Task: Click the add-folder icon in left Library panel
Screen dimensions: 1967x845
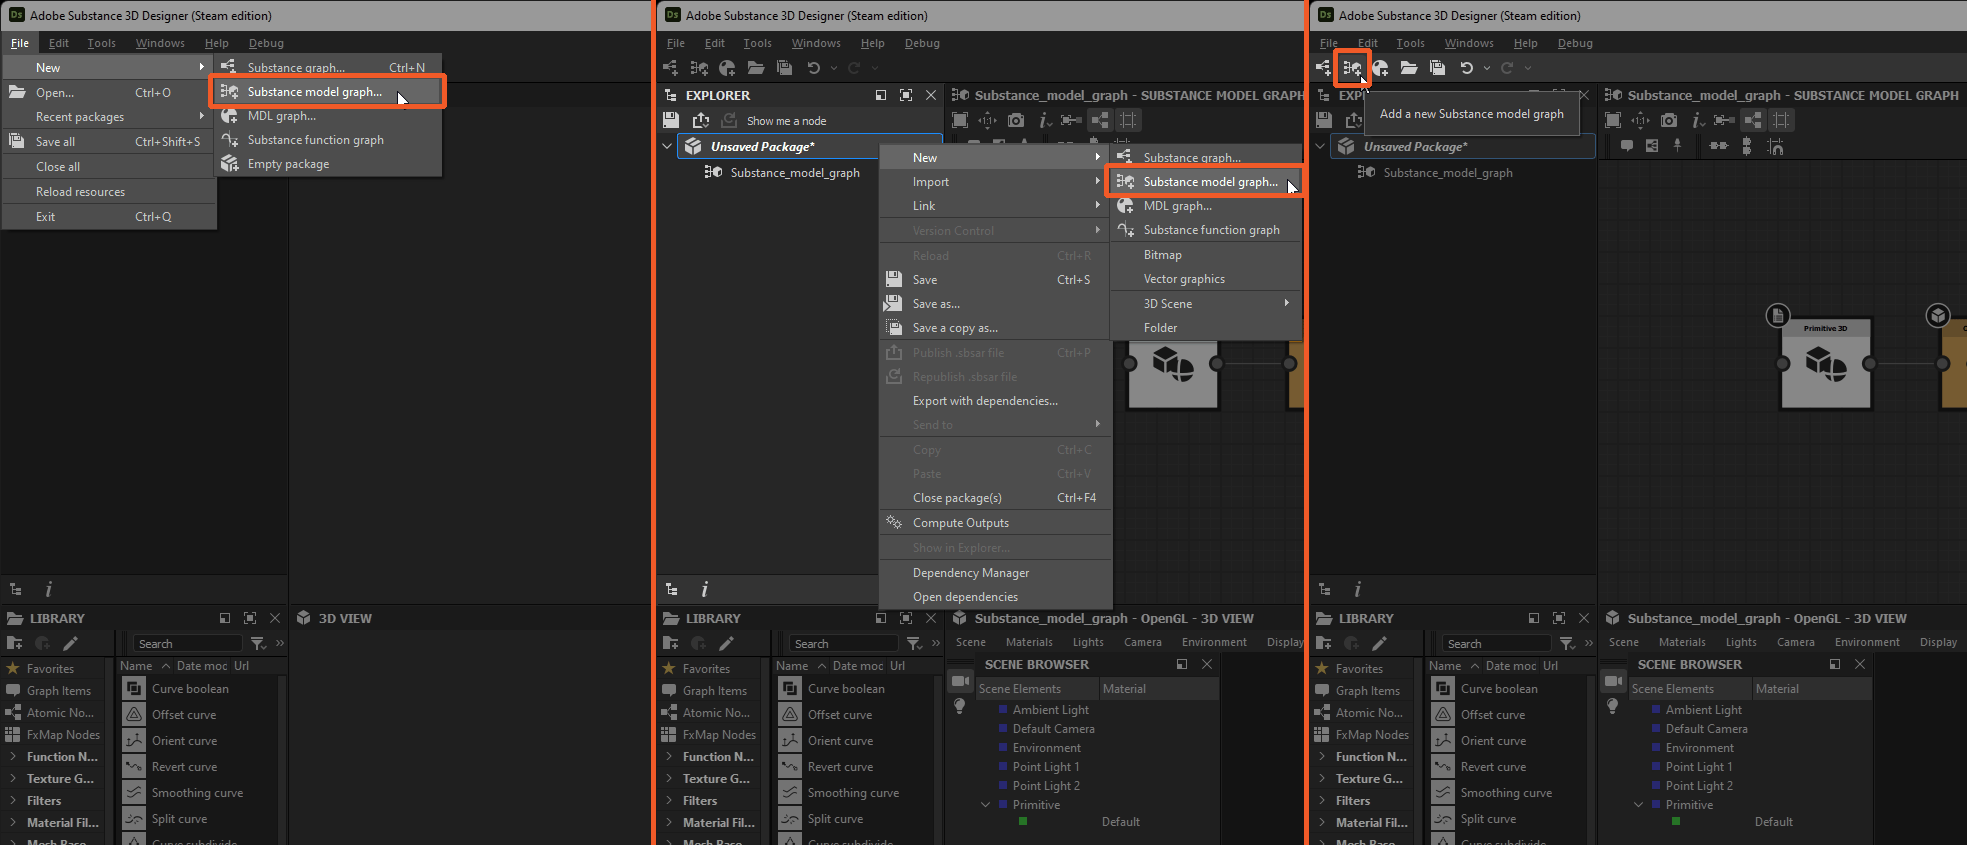Action: (14, 643)
